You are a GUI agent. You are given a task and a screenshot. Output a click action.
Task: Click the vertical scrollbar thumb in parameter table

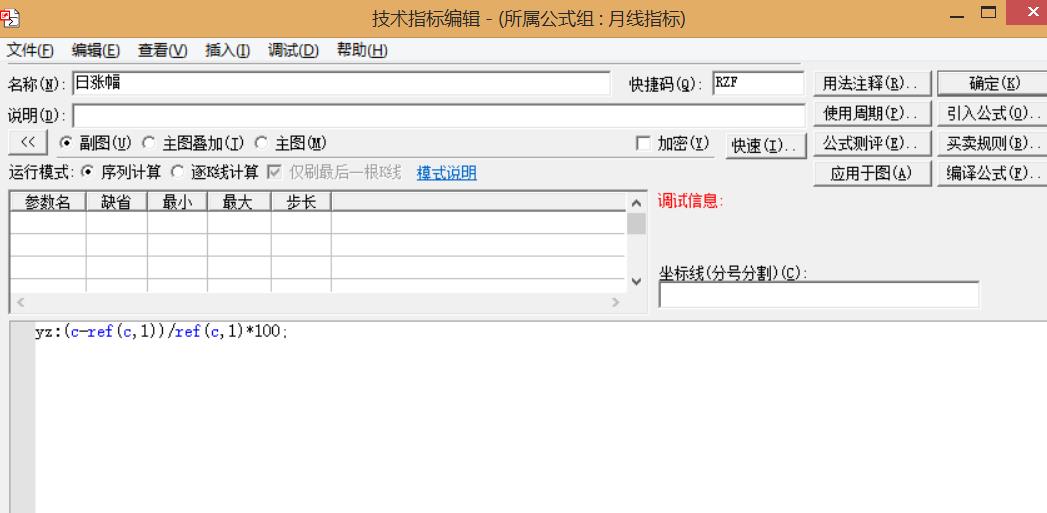coord(636,224)
